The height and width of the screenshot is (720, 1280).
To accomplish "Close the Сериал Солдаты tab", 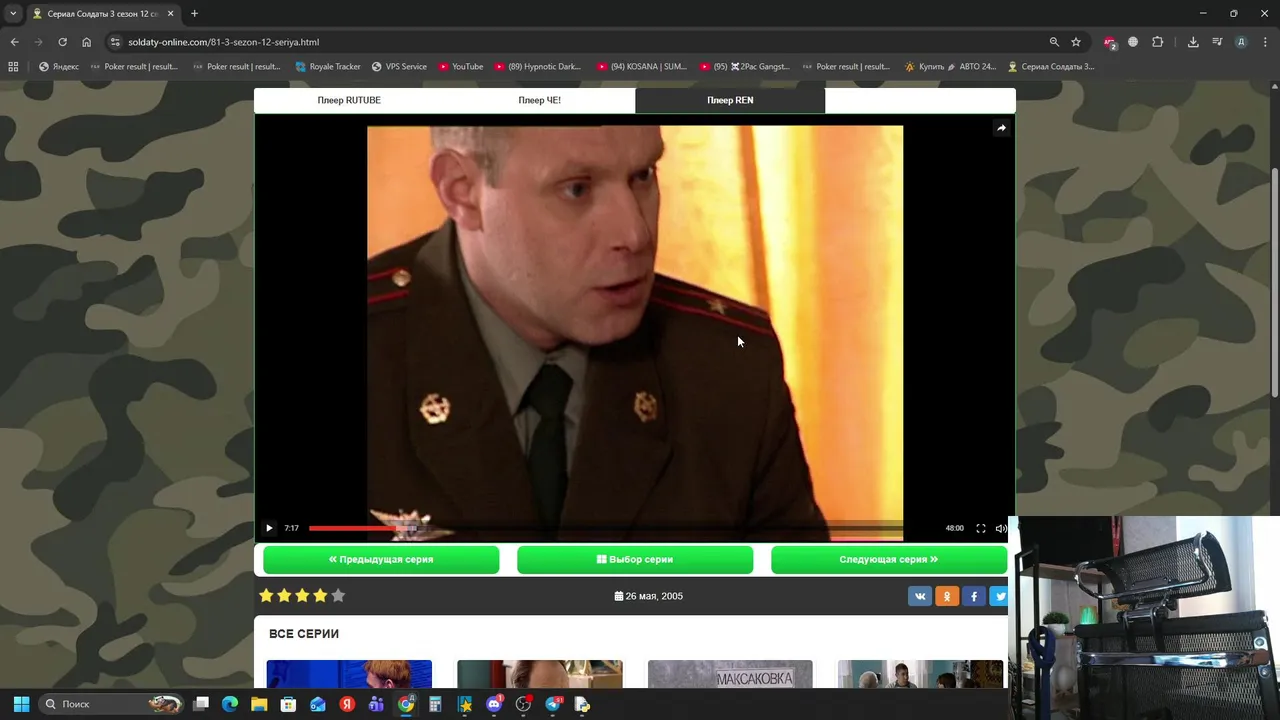I will pos(170,14).
